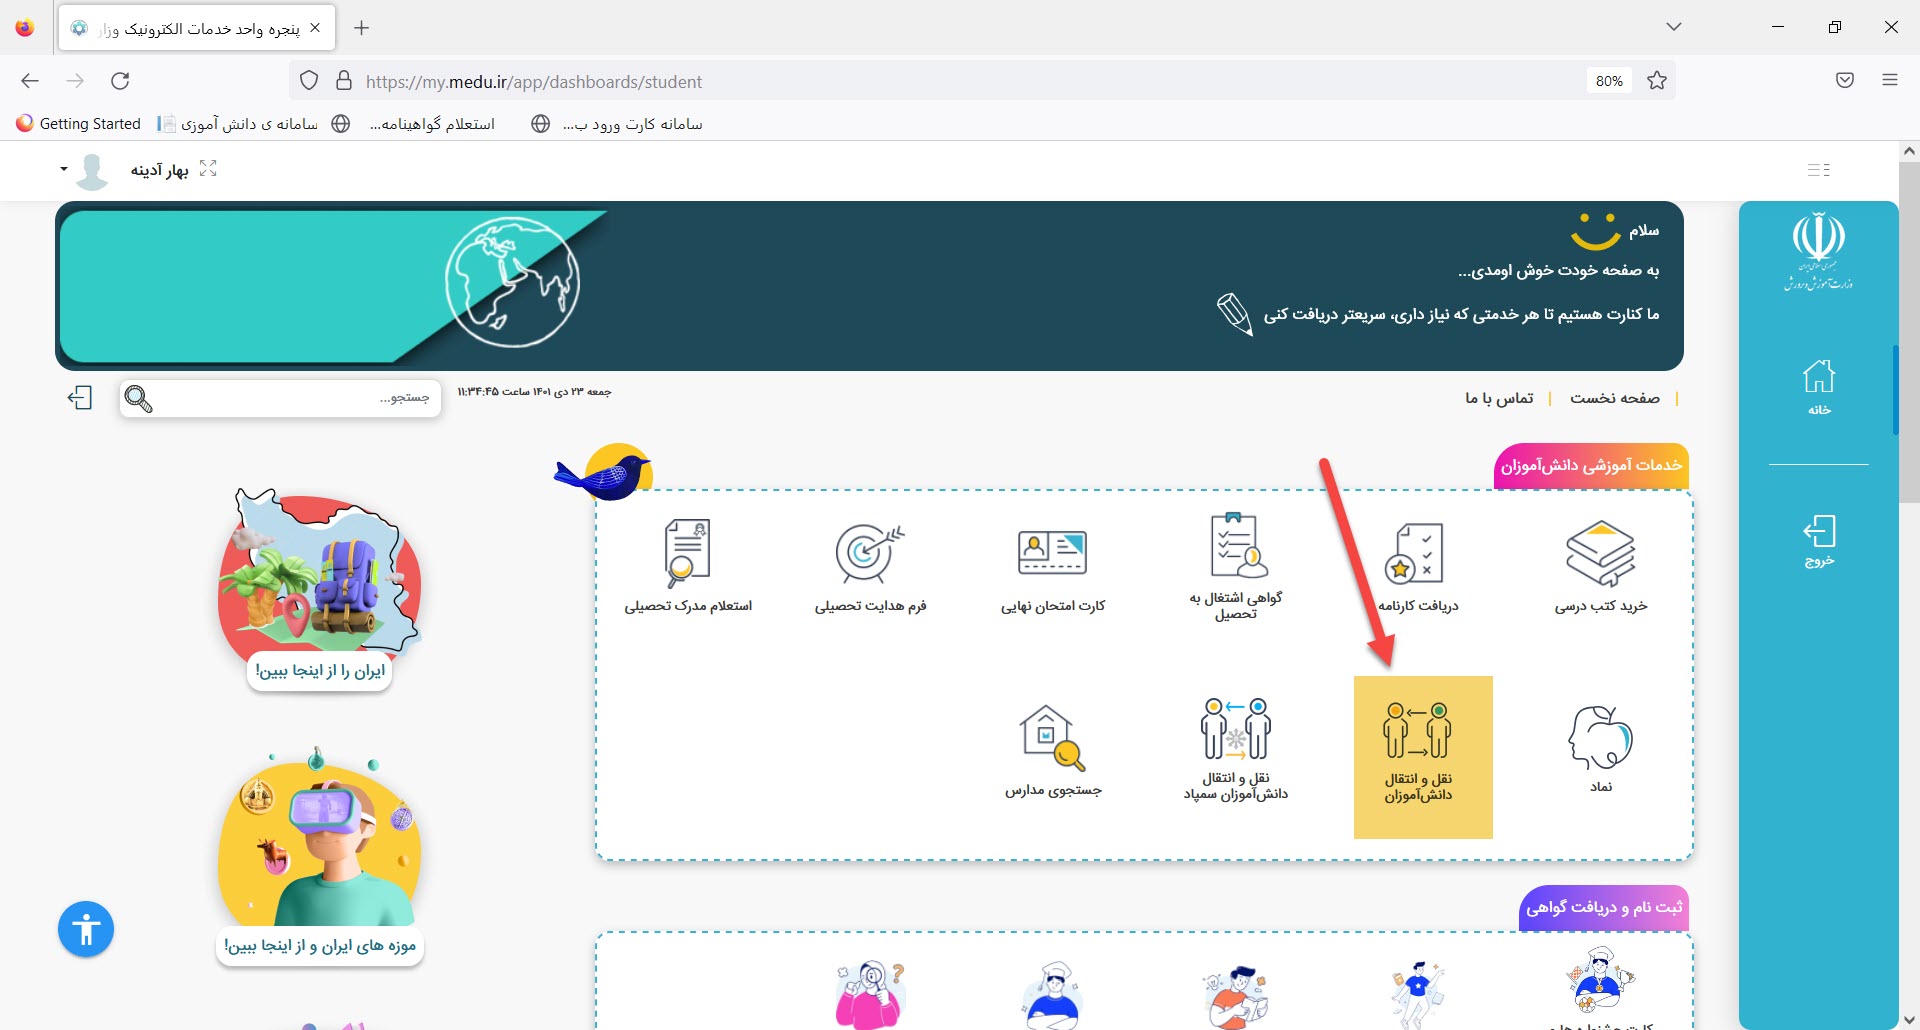Go to صفحه نخست menu item

(1614, 398)
